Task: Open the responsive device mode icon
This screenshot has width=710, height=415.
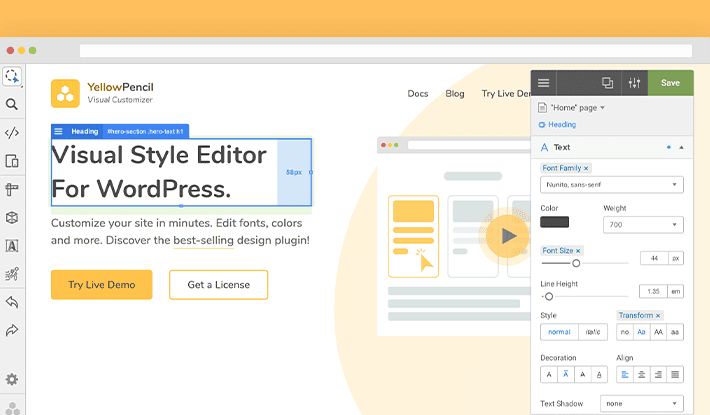Action: coord(12,161)
